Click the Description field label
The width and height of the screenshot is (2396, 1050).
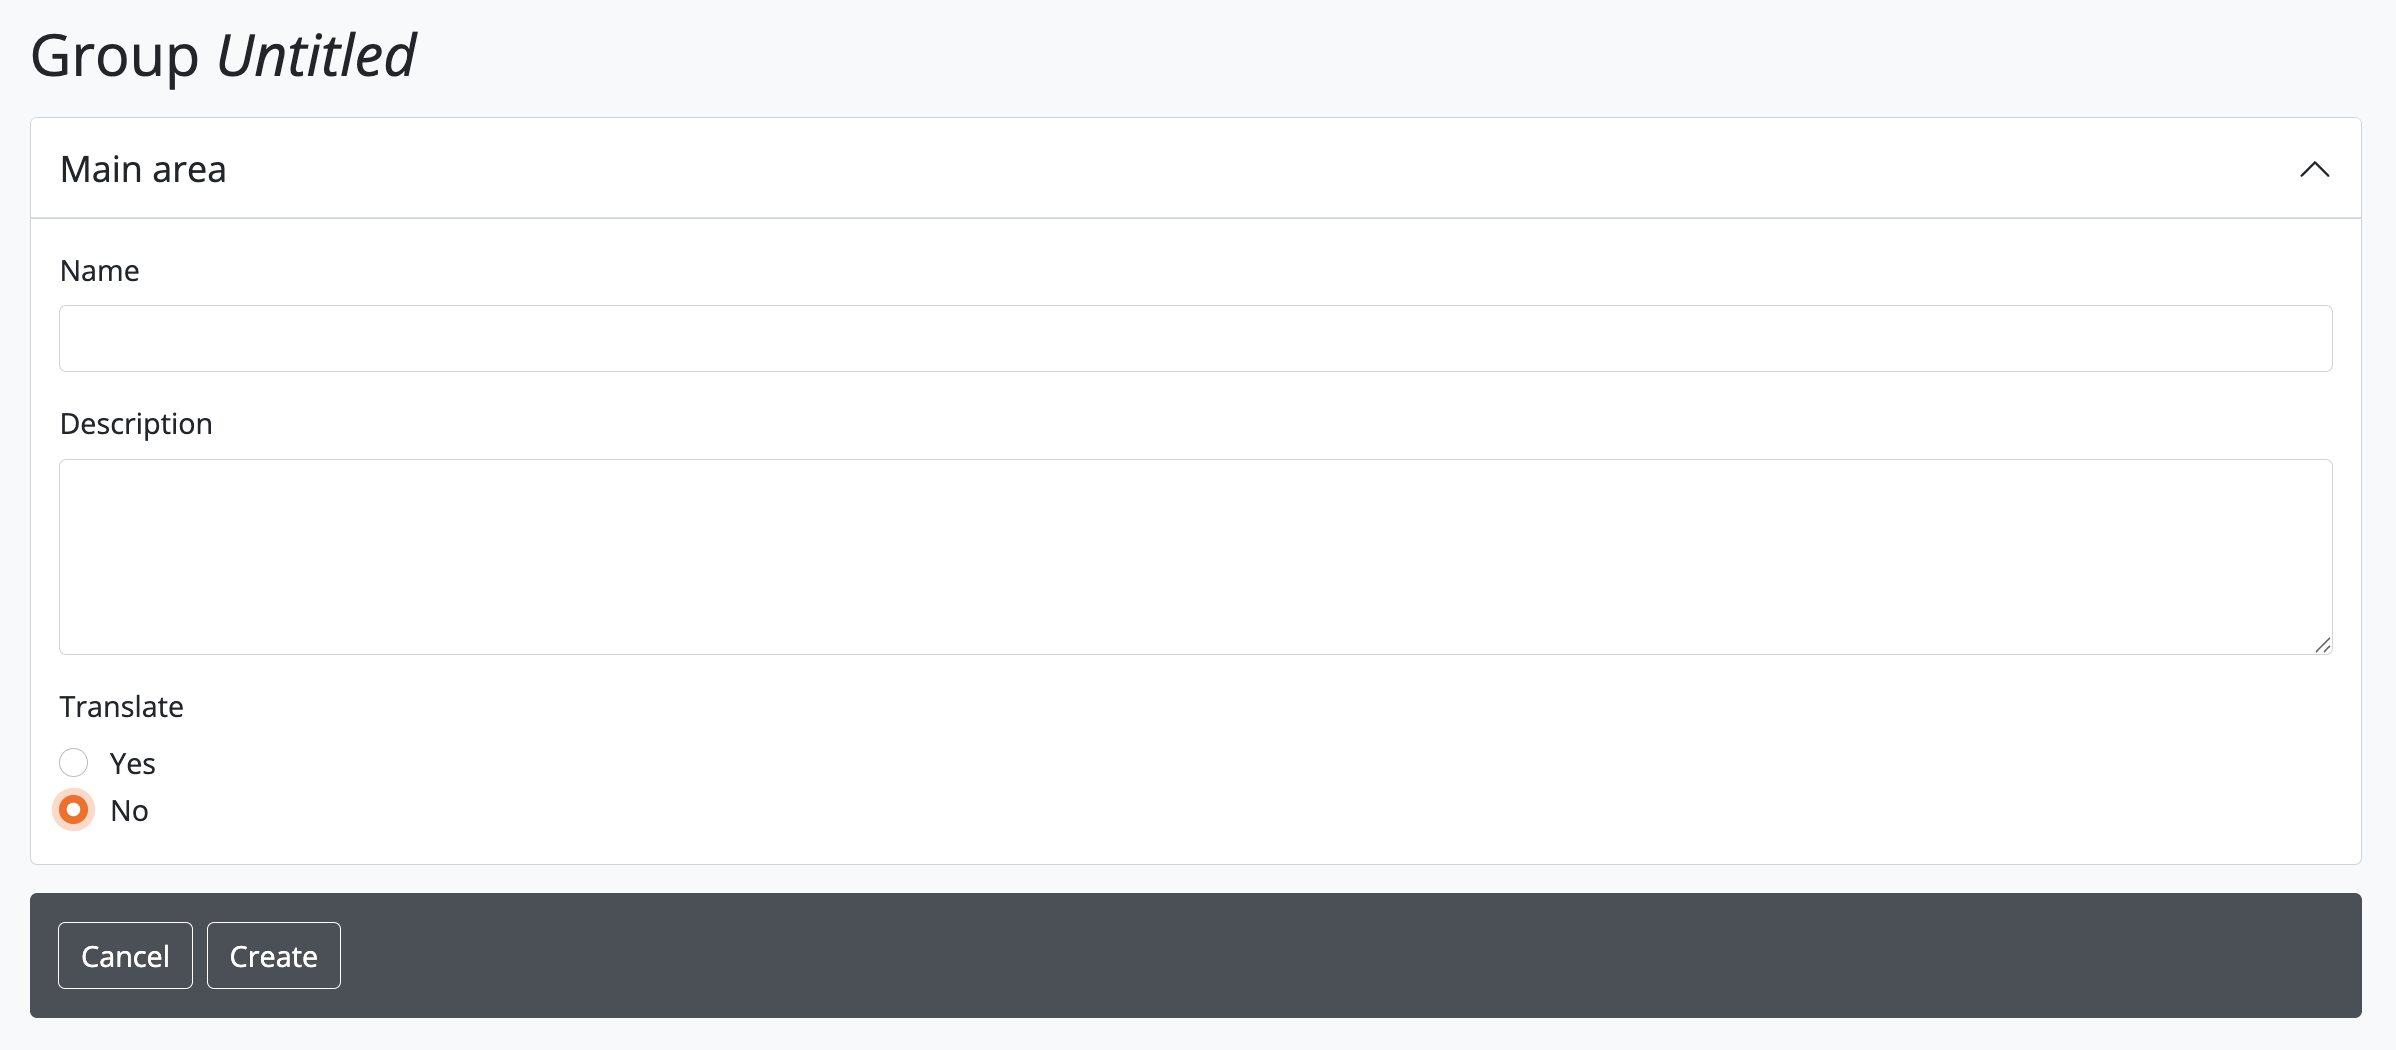[136, 424]
